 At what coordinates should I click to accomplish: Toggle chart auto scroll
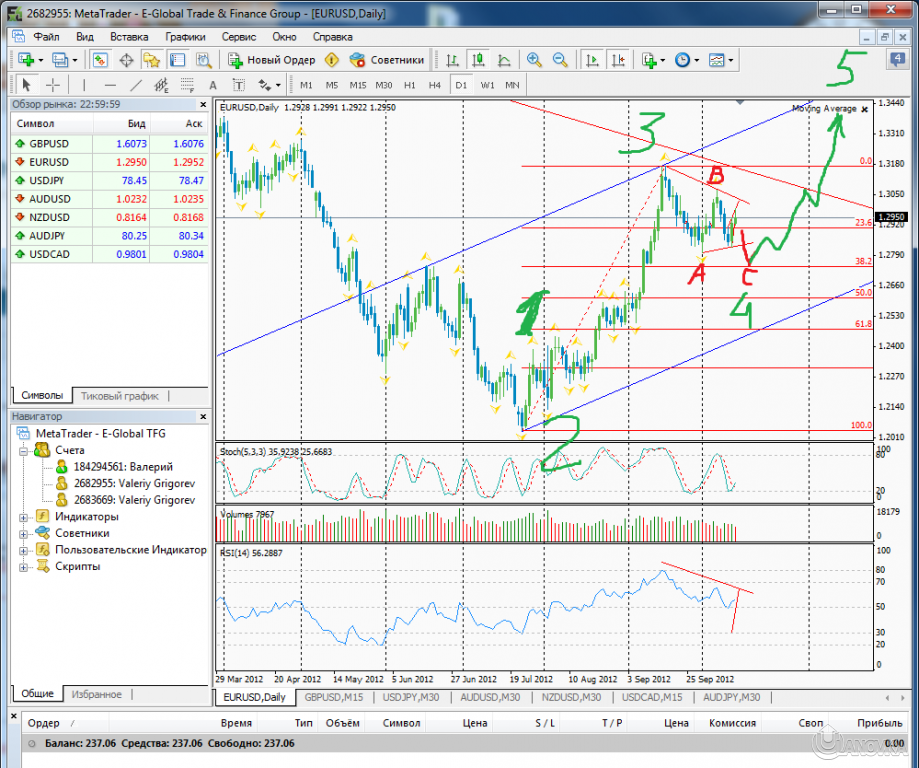coord(590,58)
